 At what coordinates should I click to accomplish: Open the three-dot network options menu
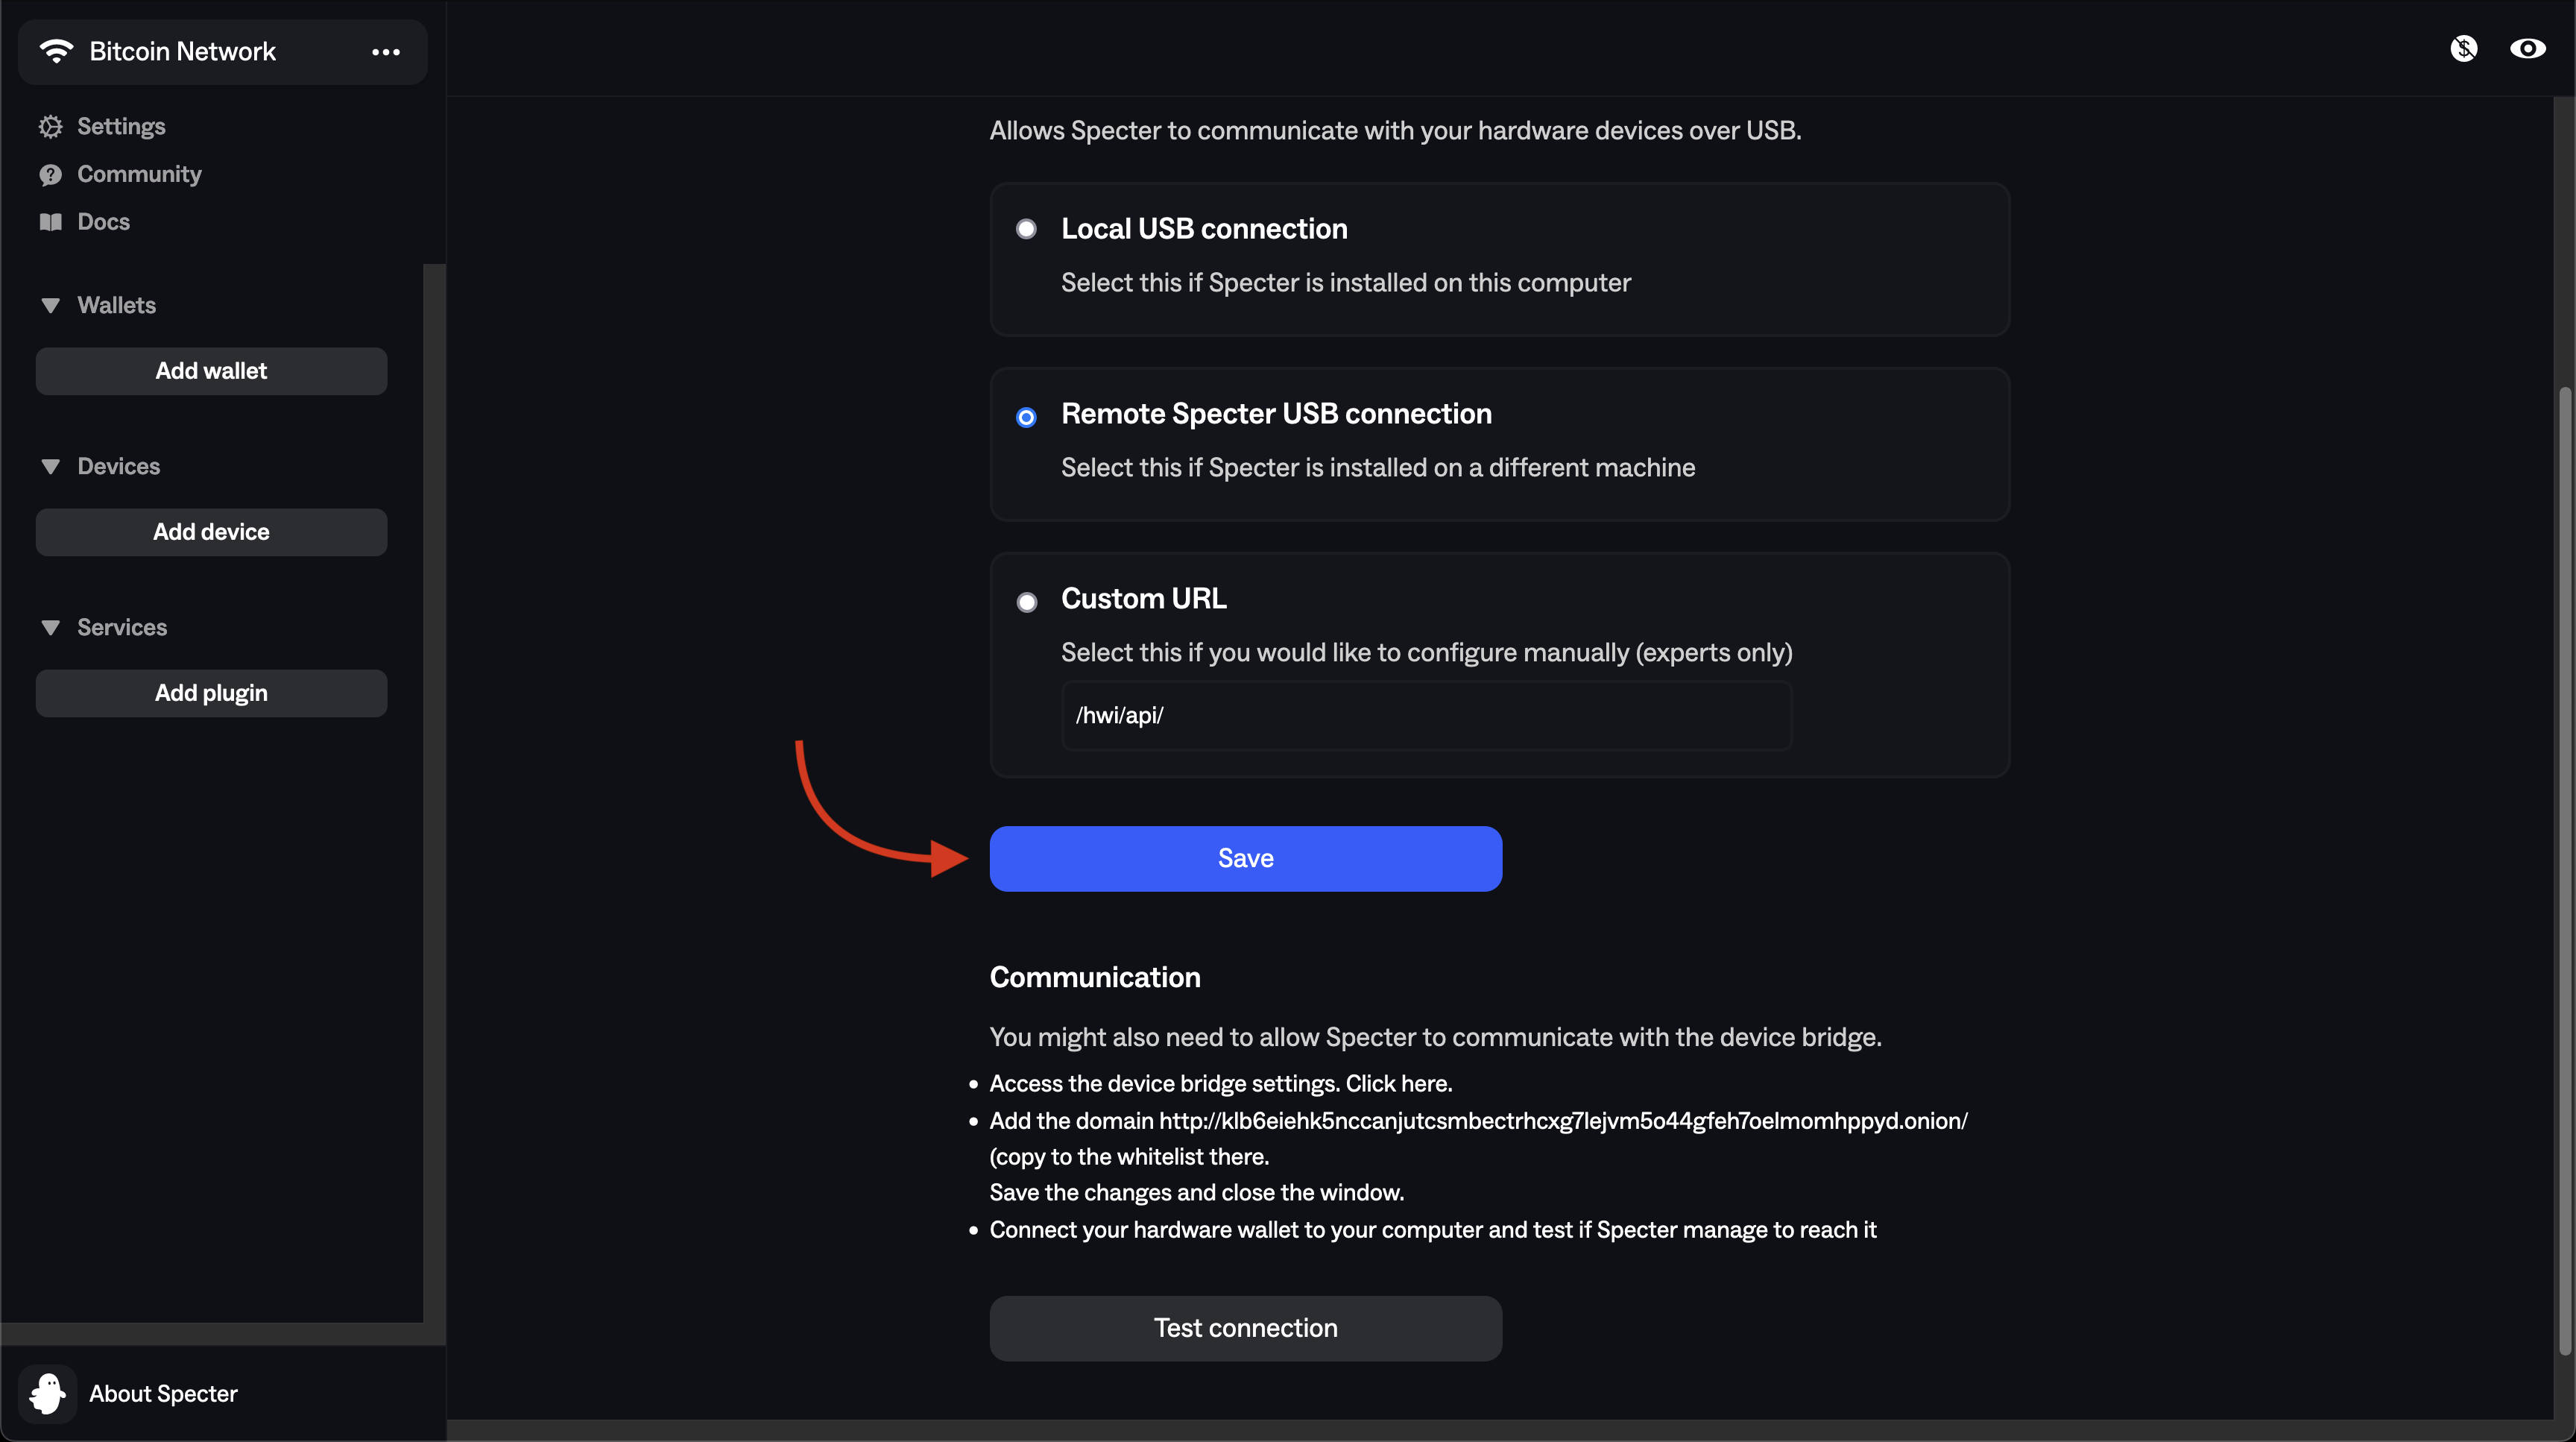tap(386, 52)
